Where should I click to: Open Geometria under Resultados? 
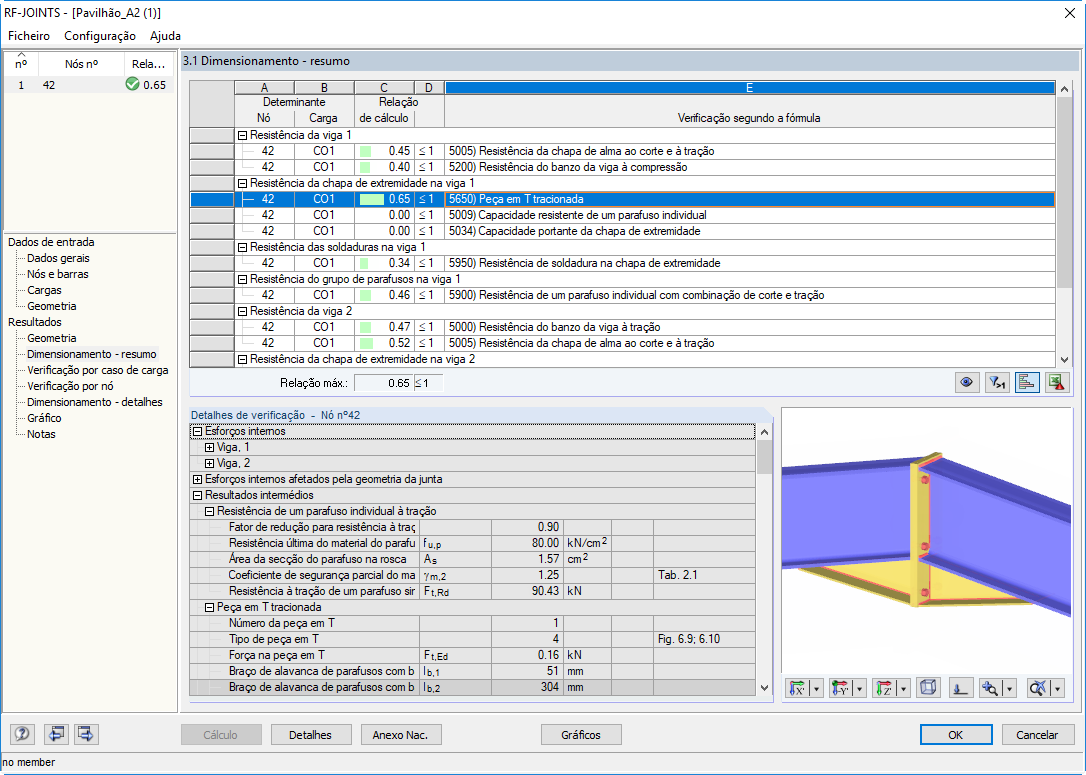(52, 338)
